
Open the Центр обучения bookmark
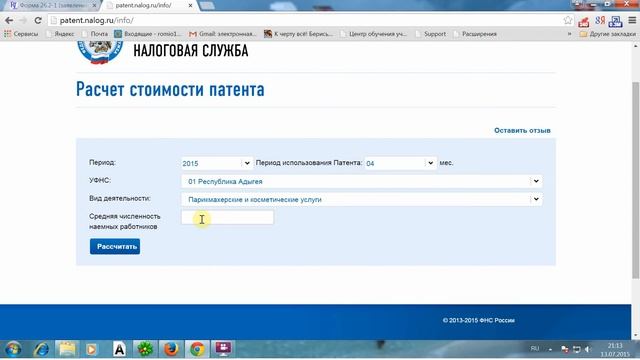pos(373,34)
